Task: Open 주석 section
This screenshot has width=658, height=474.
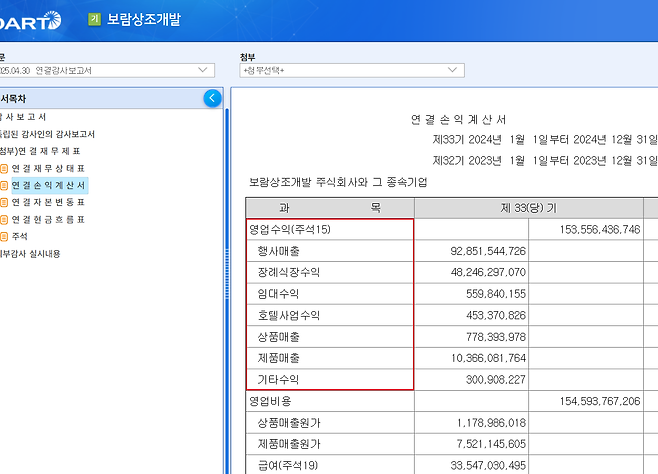Action: click(19, 237)
